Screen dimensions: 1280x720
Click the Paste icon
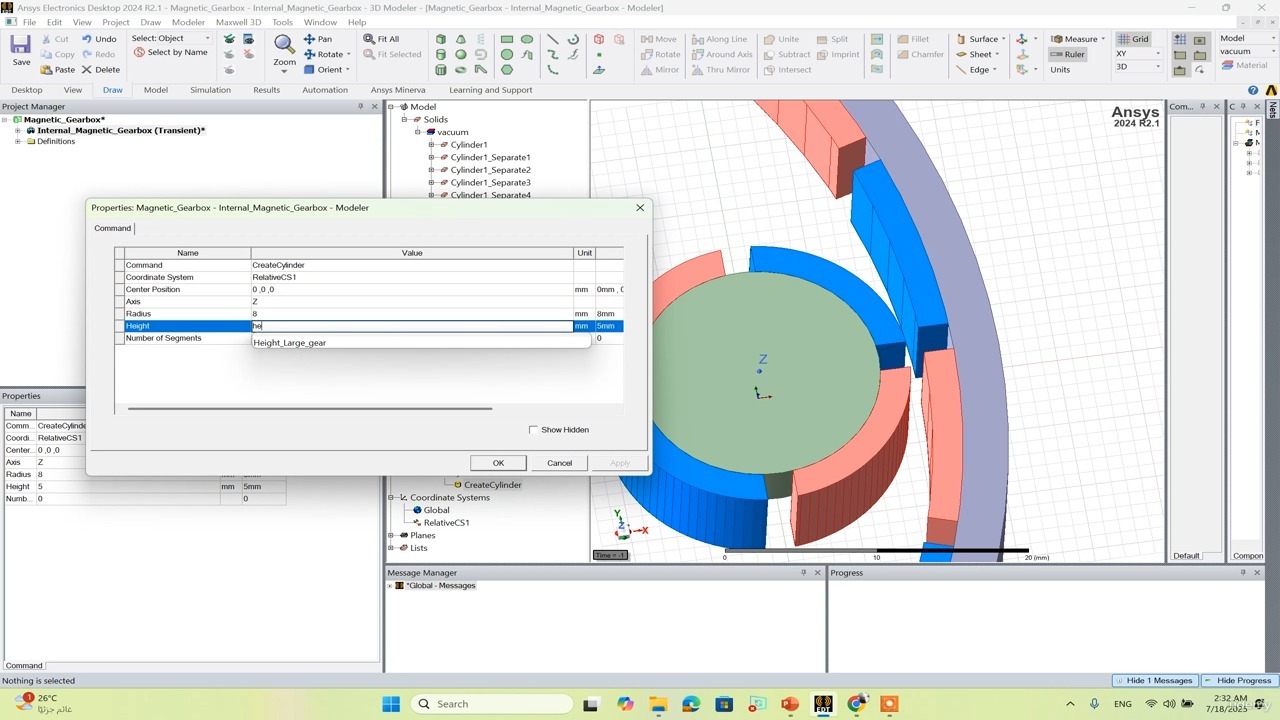tap(47, 70)
